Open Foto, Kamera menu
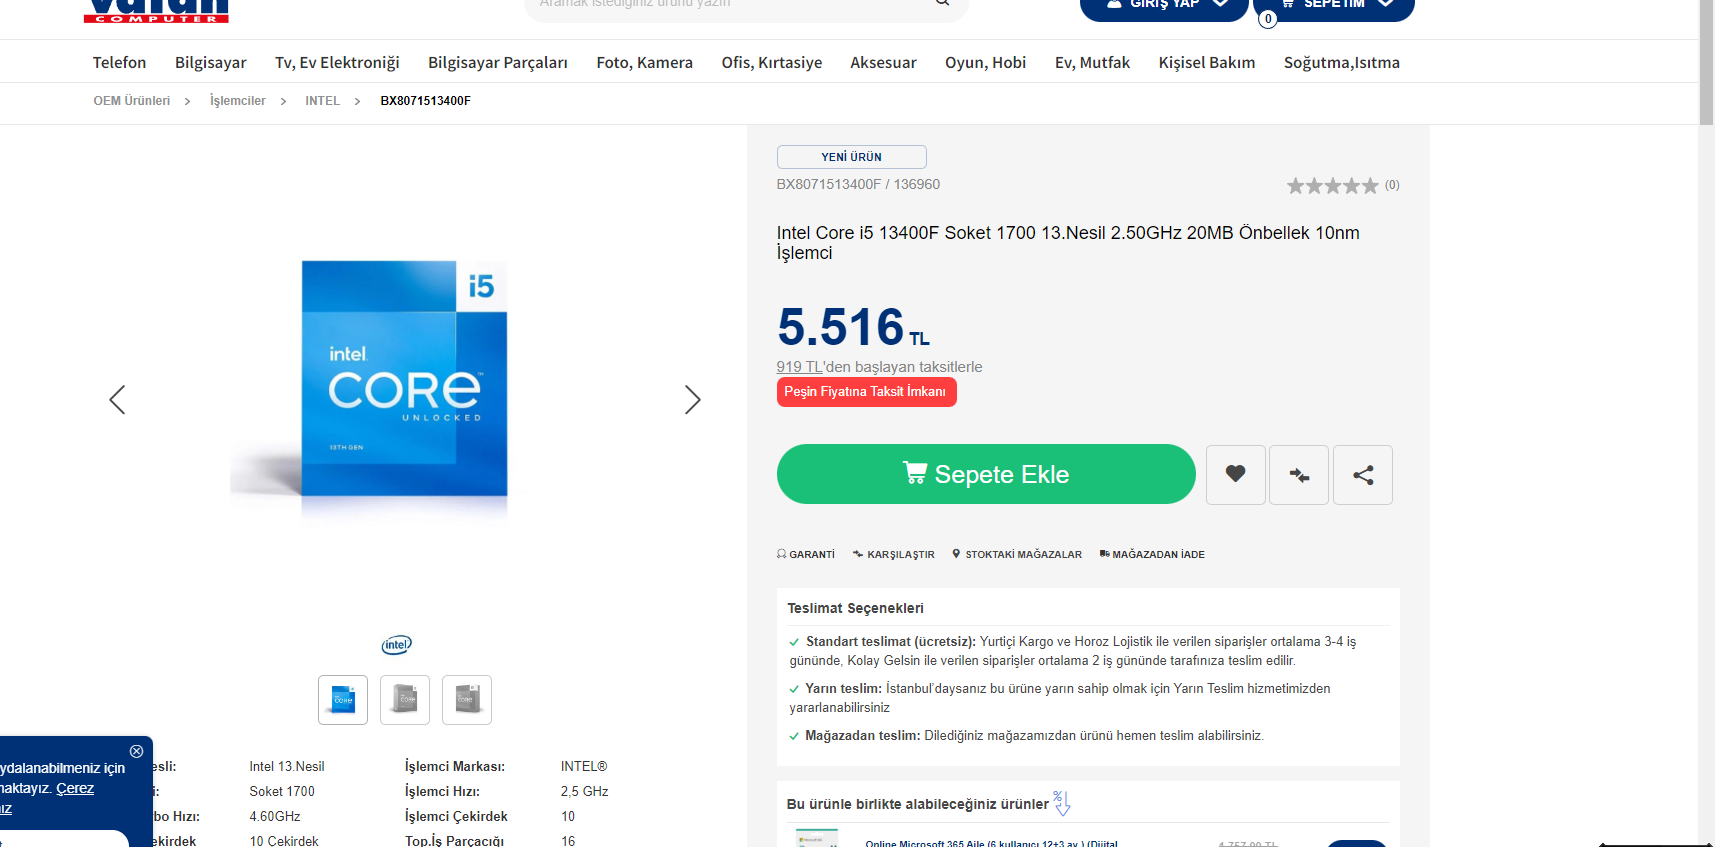This screenshot has height=847, width=1715. click(x=645, y=62)
